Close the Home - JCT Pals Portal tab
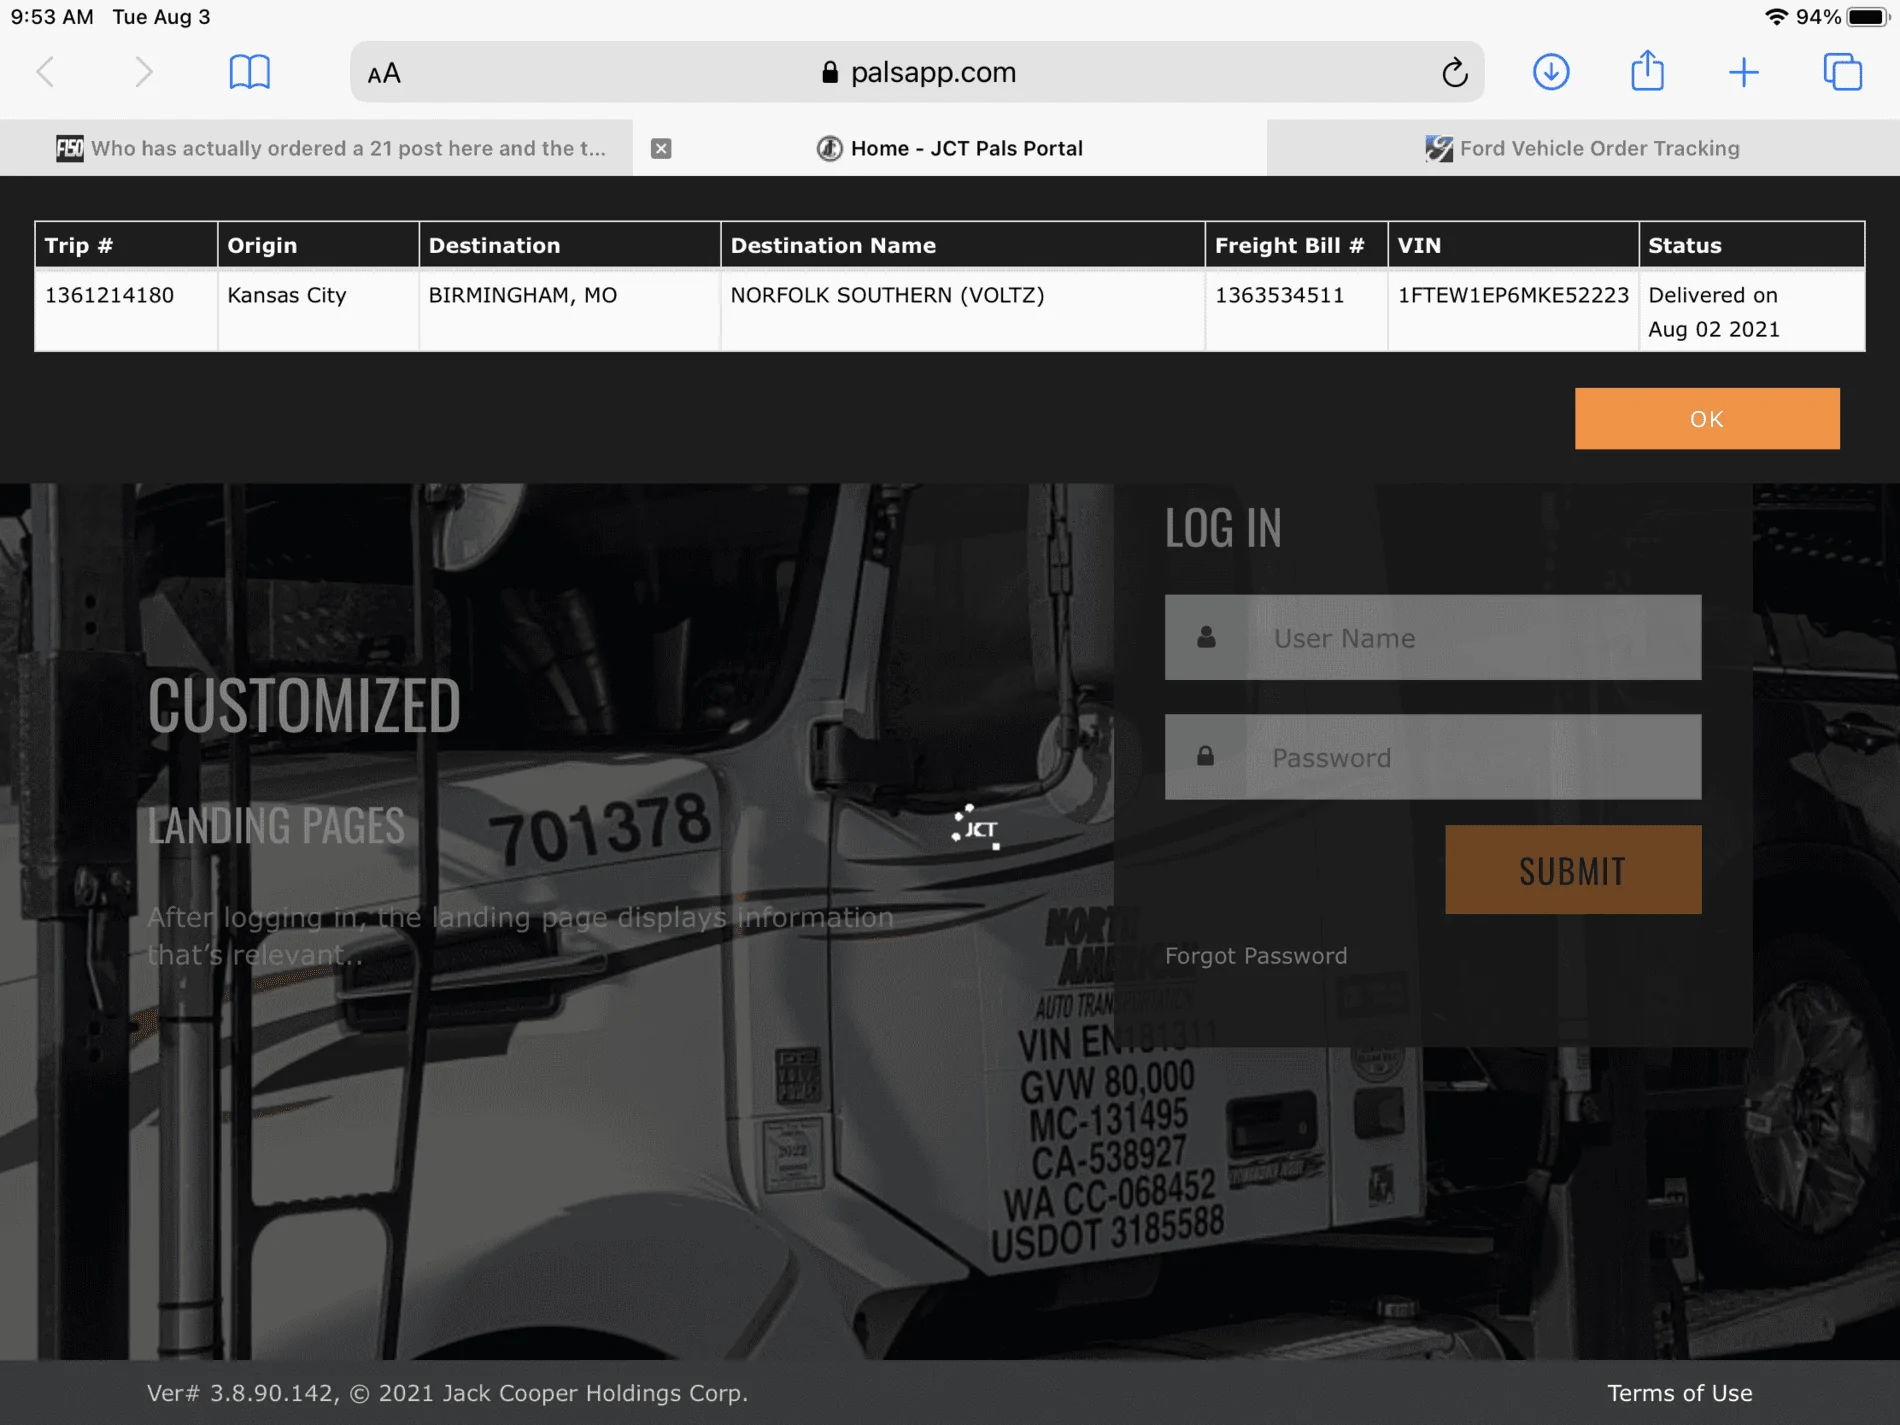This screenshot has height=1425, width=1900. tap(661, 148)
